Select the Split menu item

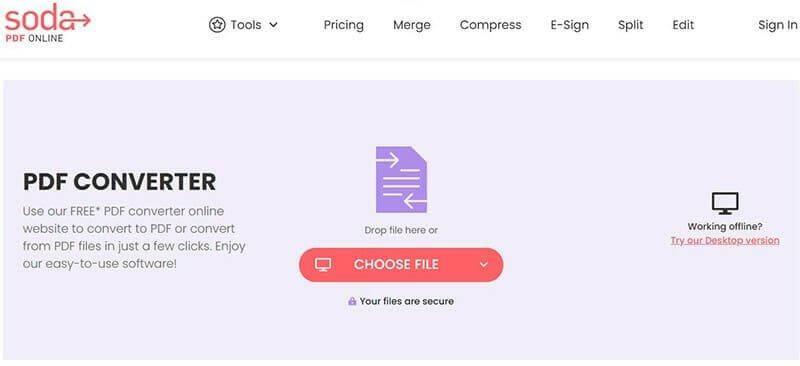point(631,25)
